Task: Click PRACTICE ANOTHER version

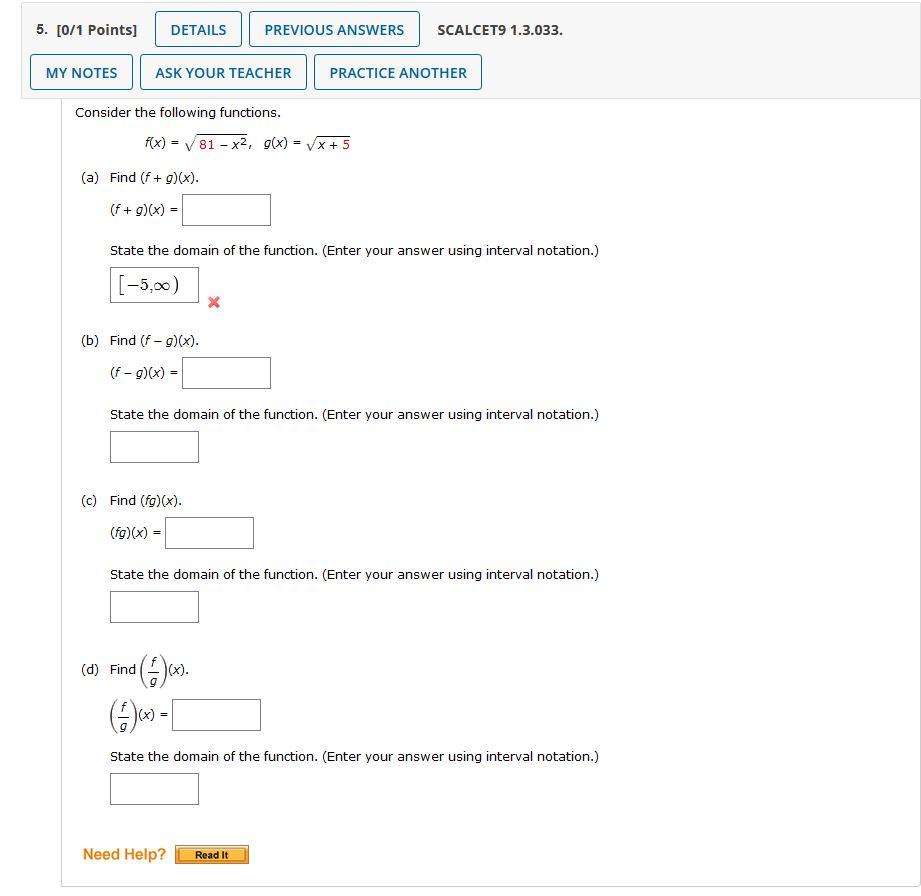Action: pos(397,71)
